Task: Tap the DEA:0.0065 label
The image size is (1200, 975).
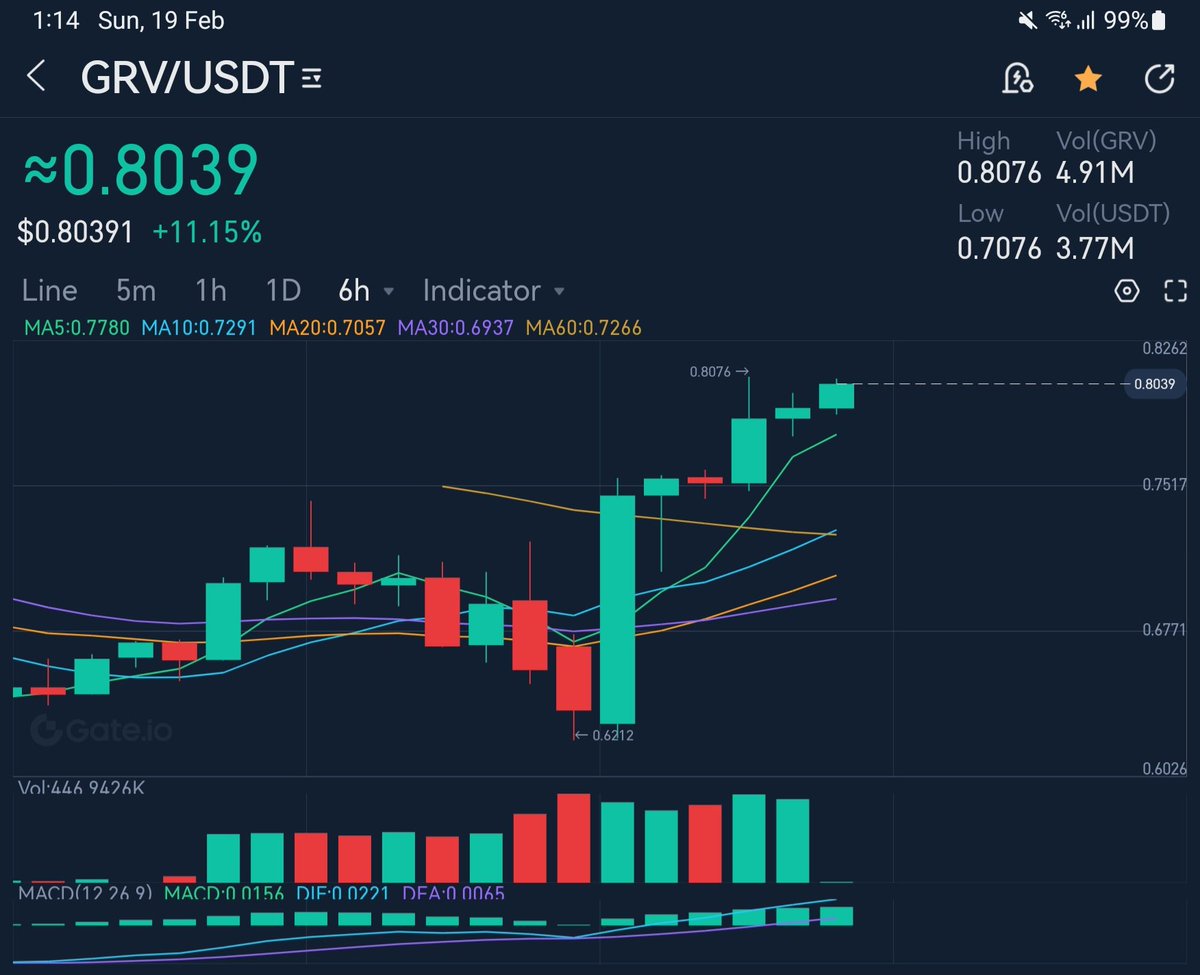Action: pos(453,893)
